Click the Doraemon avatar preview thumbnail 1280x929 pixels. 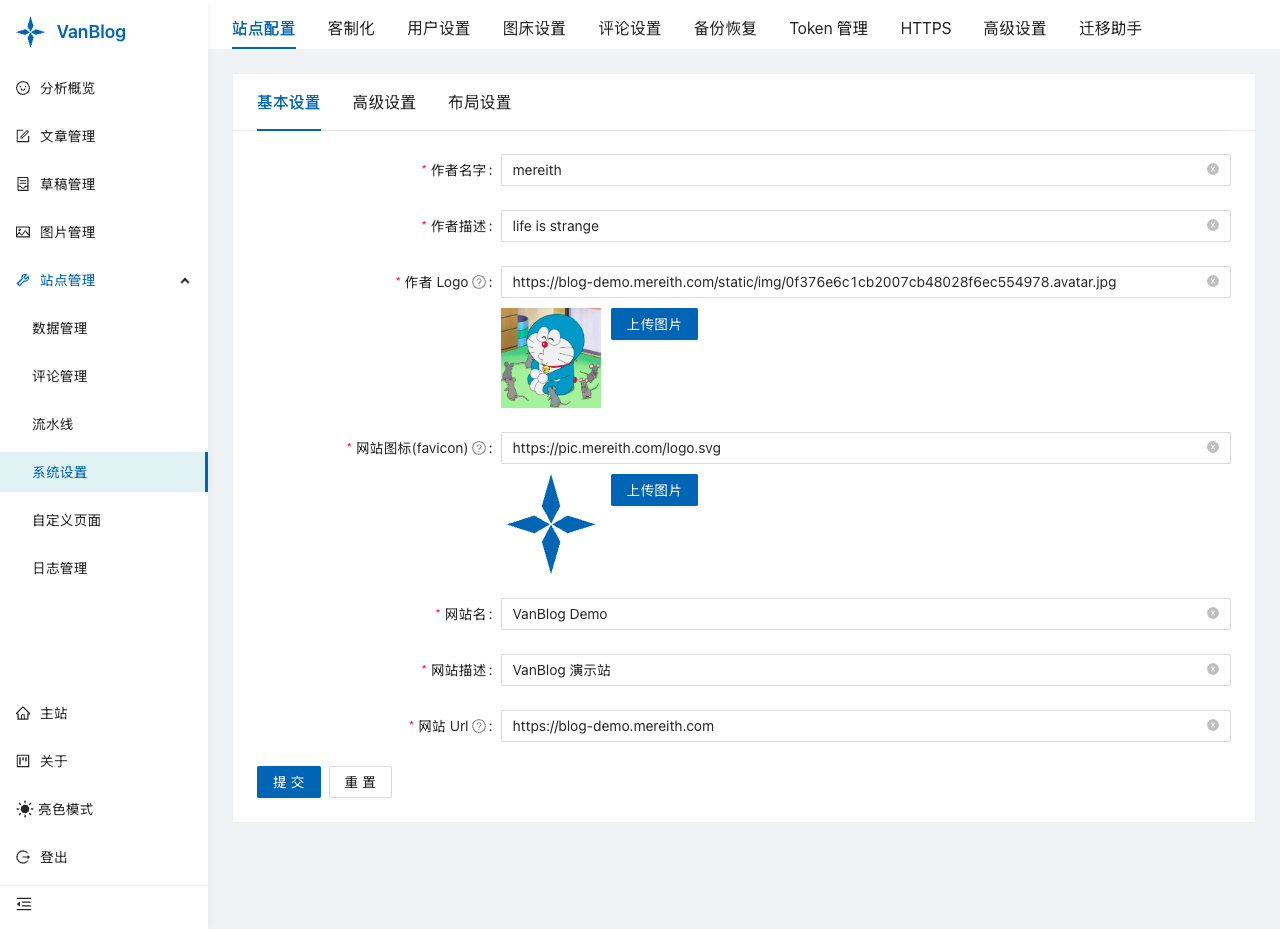pyautogui.click(x=551, y=358)
